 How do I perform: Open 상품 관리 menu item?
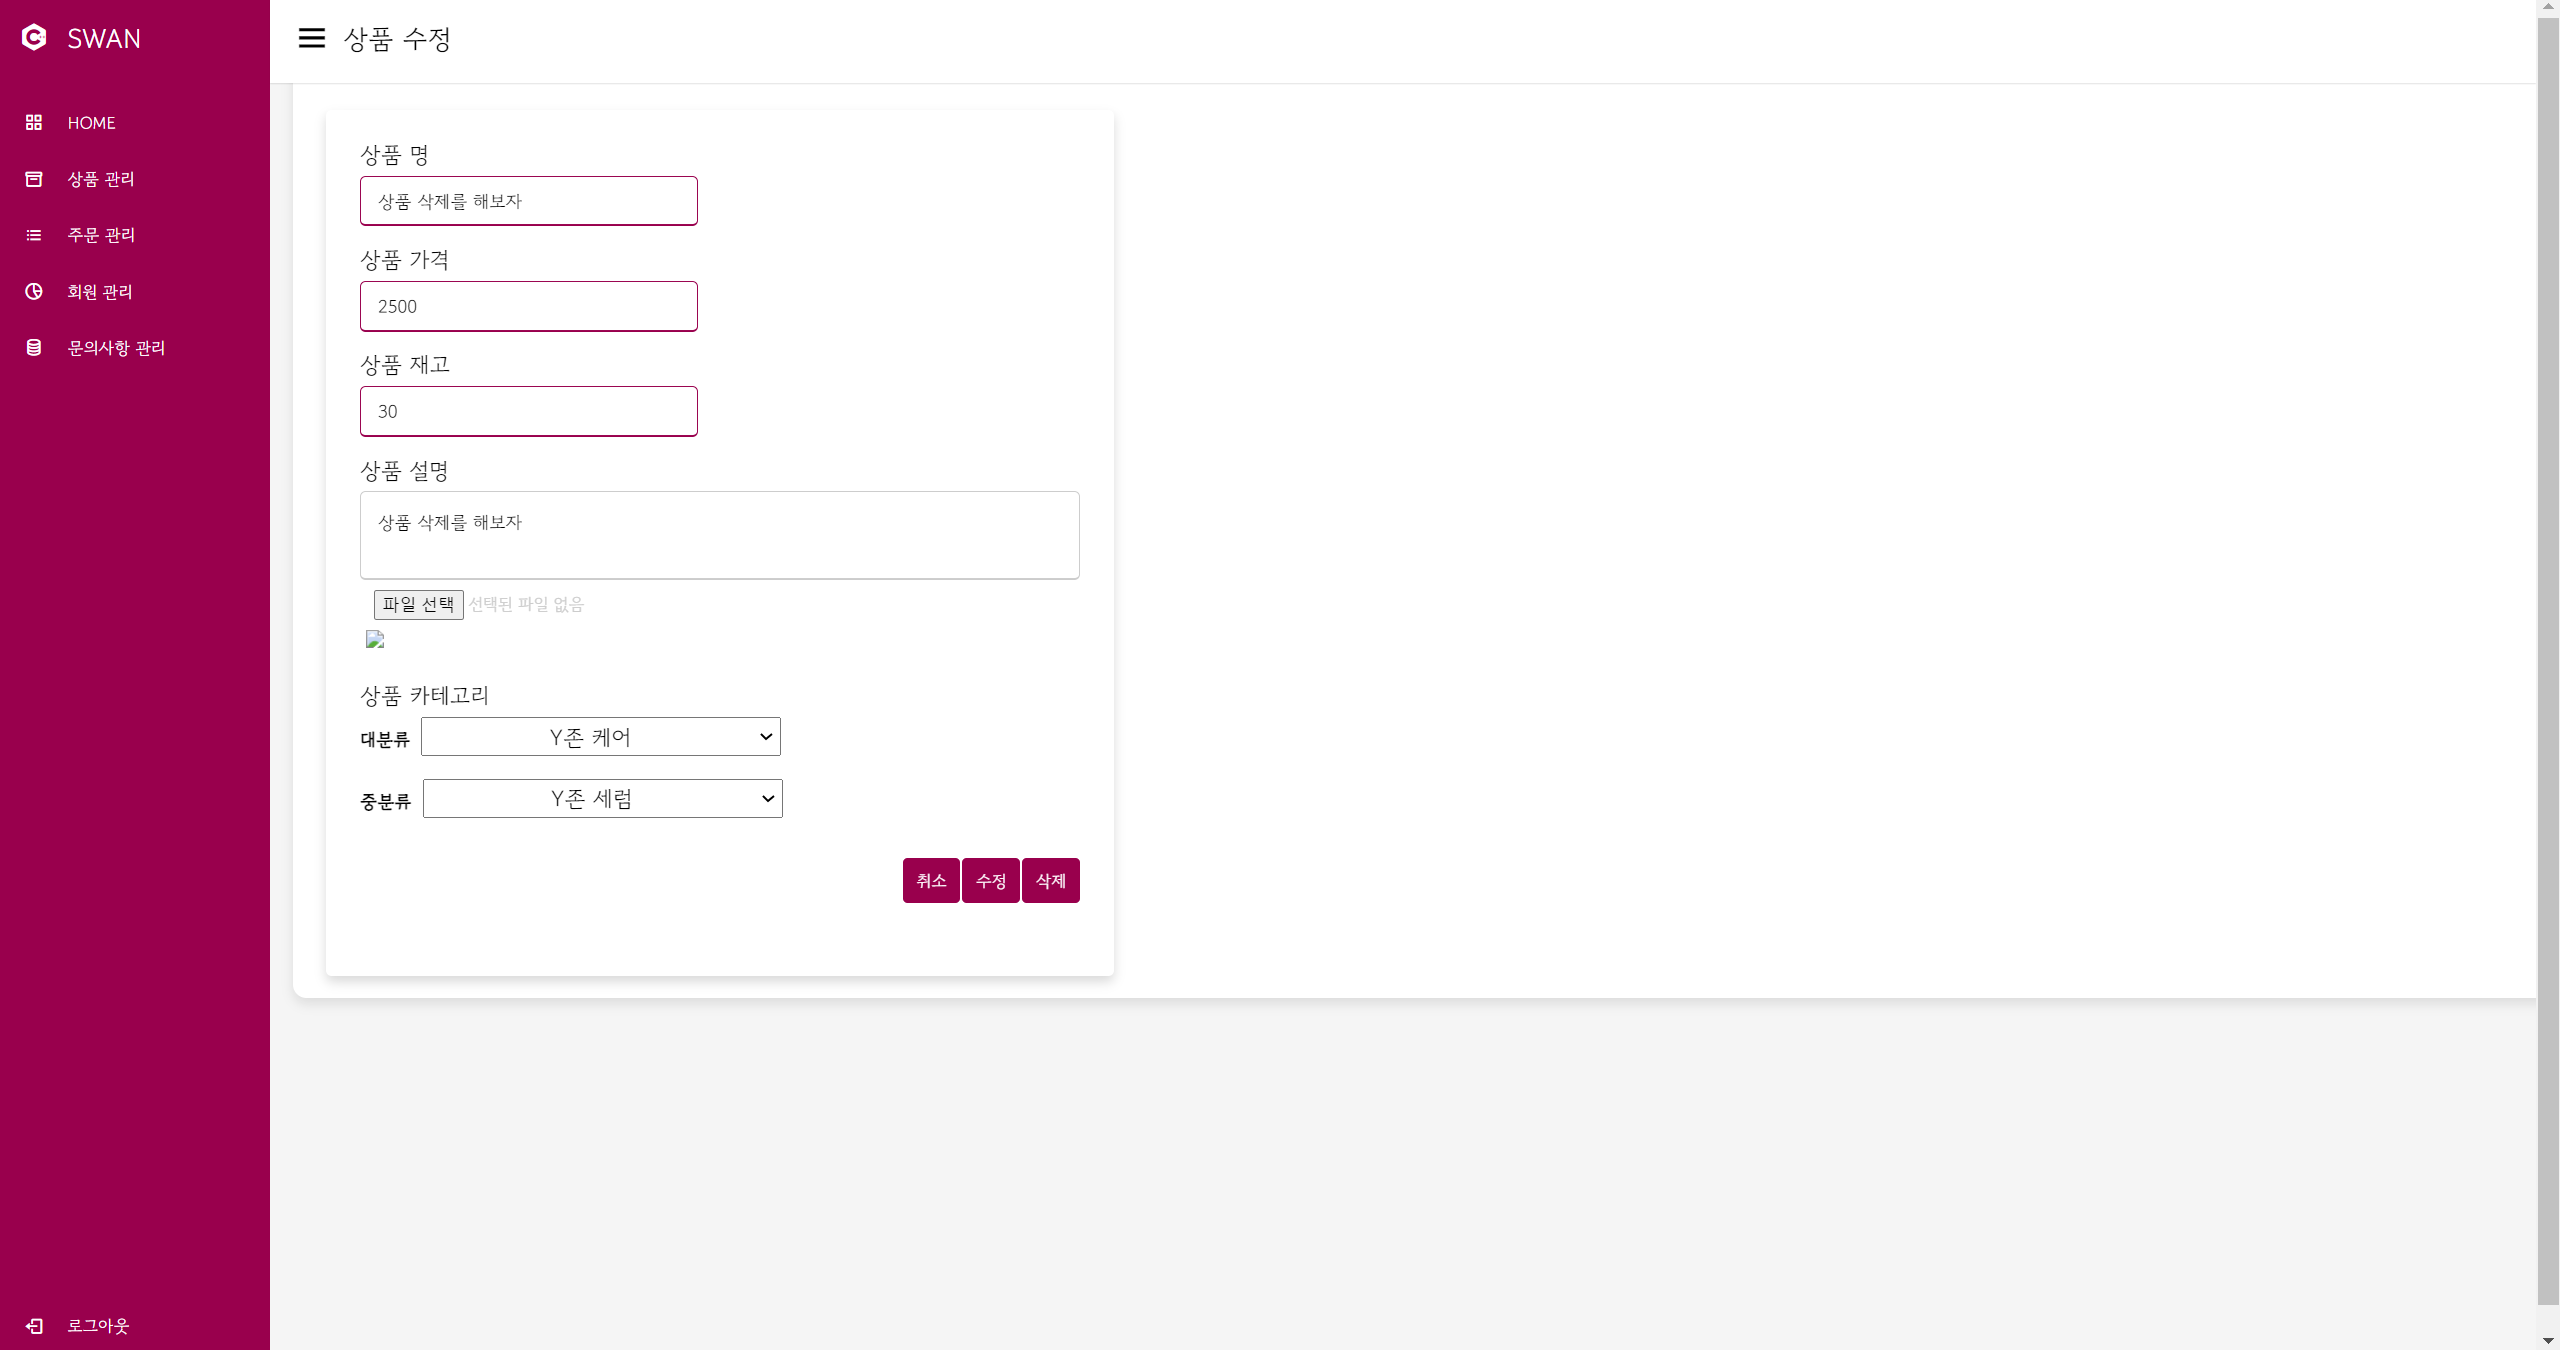tap(101, 179)
